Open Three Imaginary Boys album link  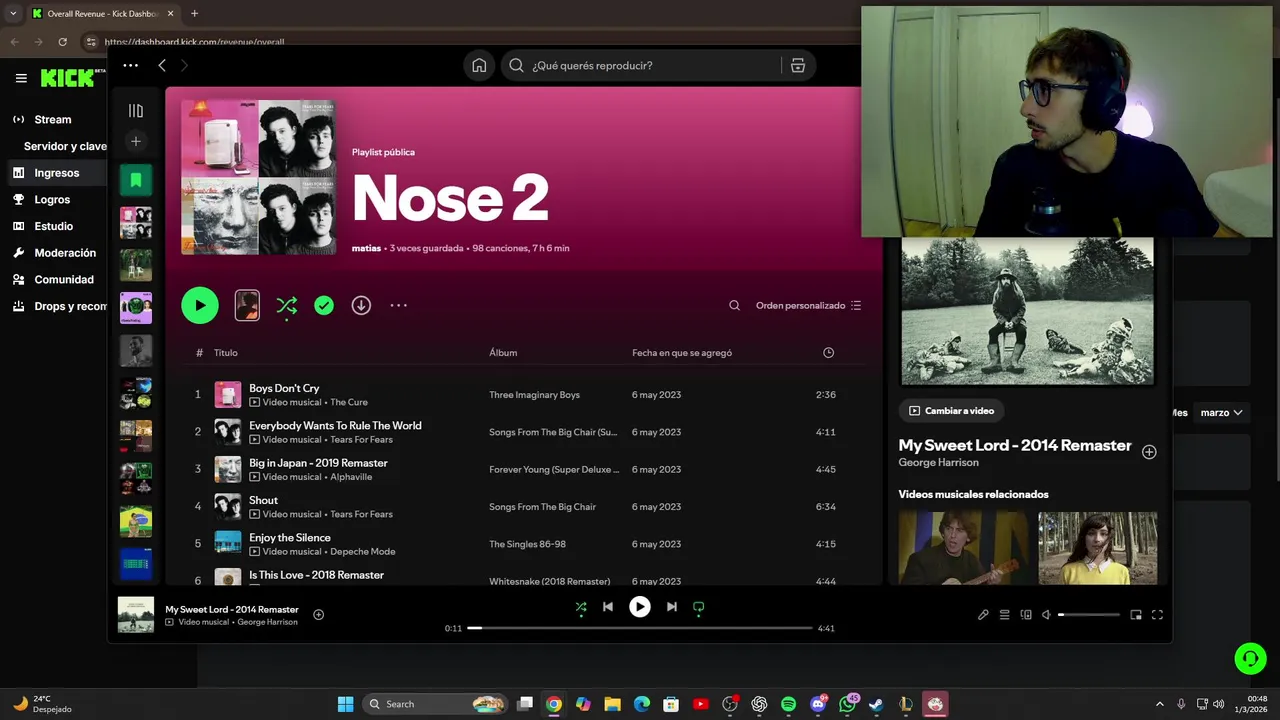pos(534,395)
